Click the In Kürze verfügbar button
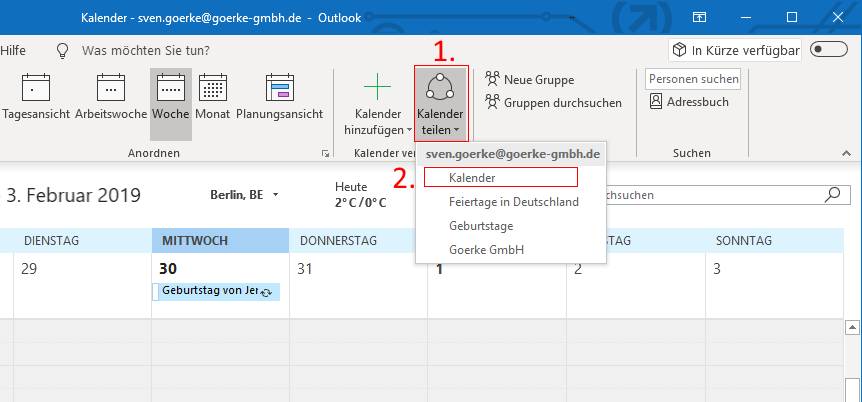The image size is (862, 402). point(735,51)
